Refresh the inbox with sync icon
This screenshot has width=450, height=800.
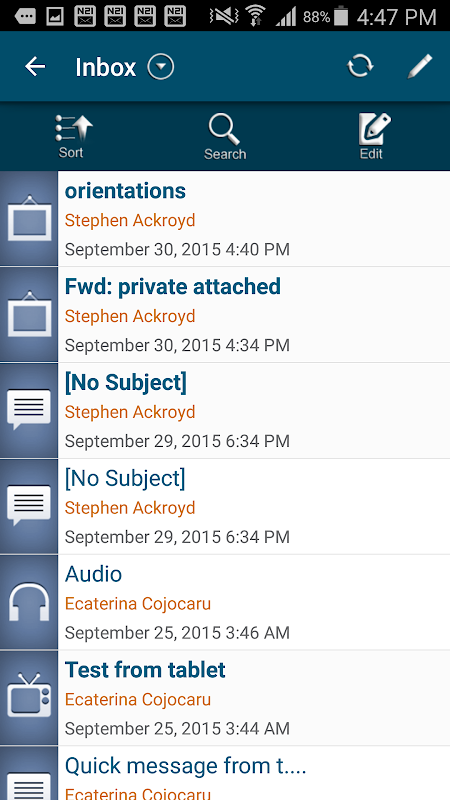(360, 66)
